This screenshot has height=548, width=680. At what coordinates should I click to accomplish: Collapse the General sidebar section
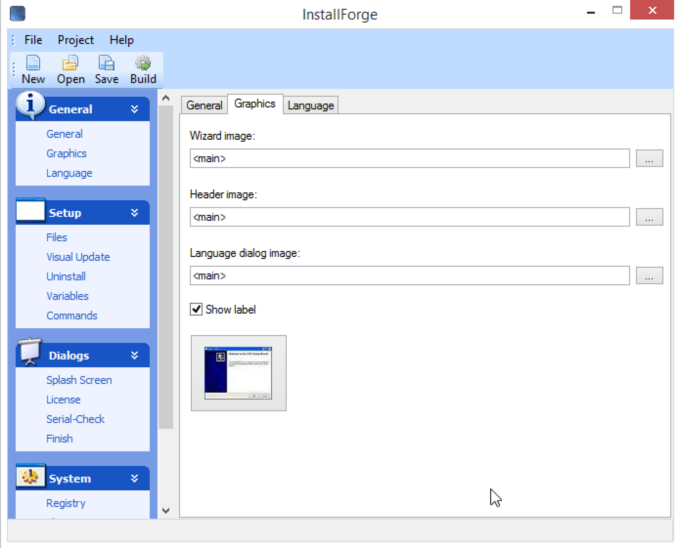[x=134, y=109]
